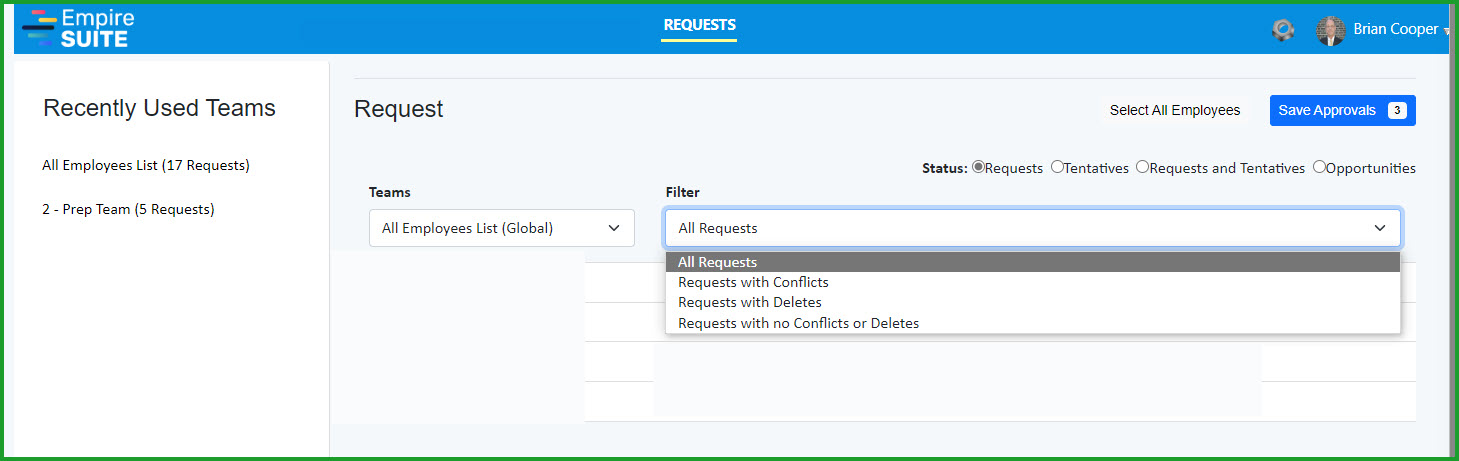The width and height of the screenshot is (1459, 461).
Task: Choose the Requests and Tentatives radio option
Action: point(1142,167)
